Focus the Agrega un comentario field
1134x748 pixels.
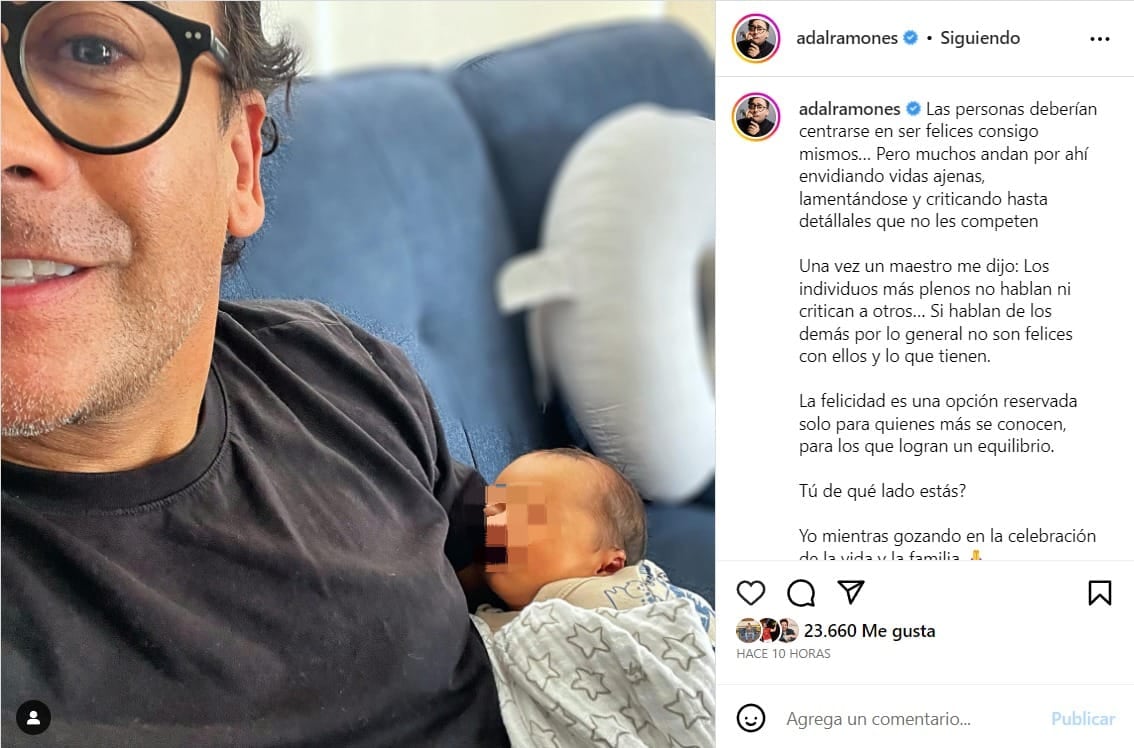coord(911,718)
